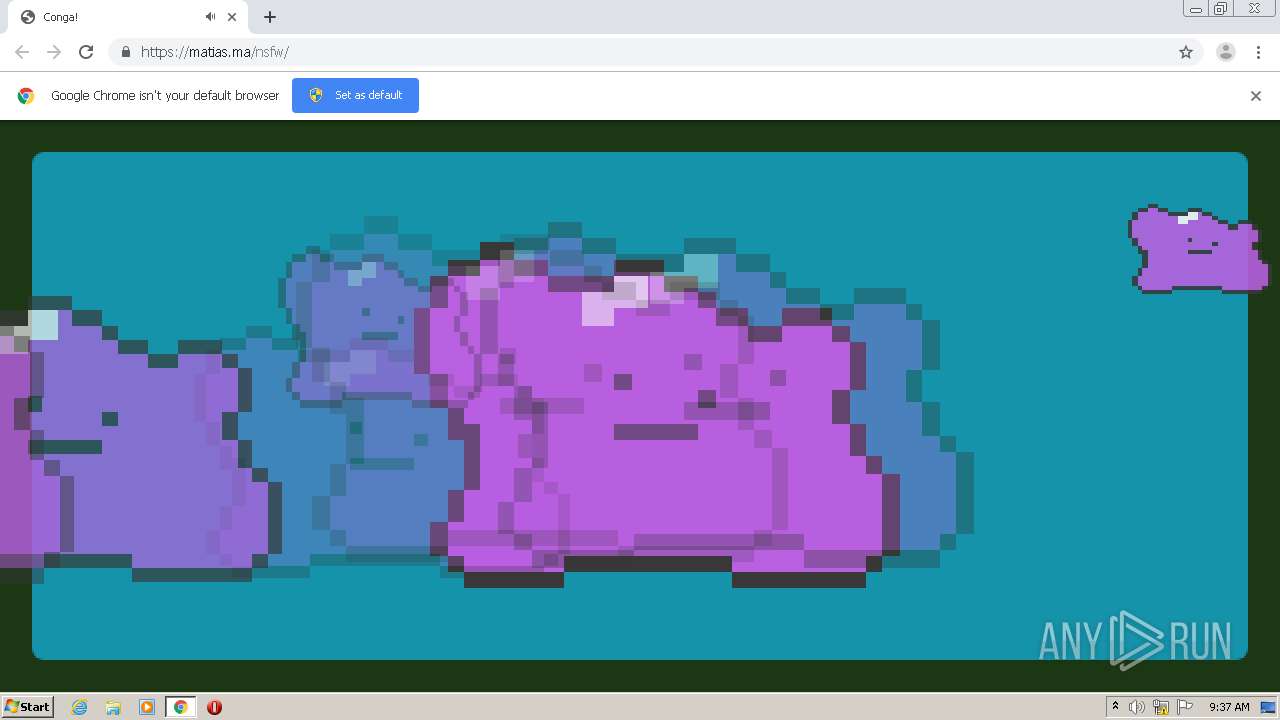Launch Internet Explorer from taskbar

(80, 707)
